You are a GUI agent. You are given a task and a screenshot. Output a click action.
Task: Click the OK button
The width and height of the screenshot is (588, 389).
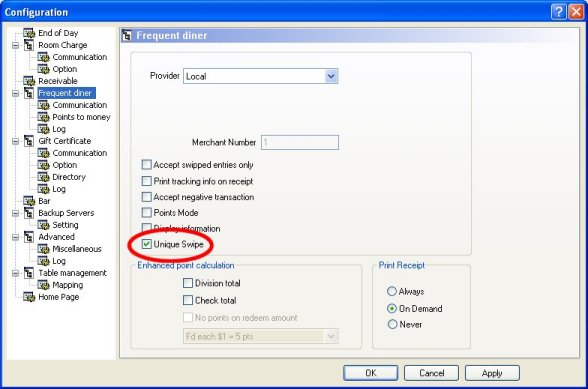pyautogui.click(x=370, y=373)
